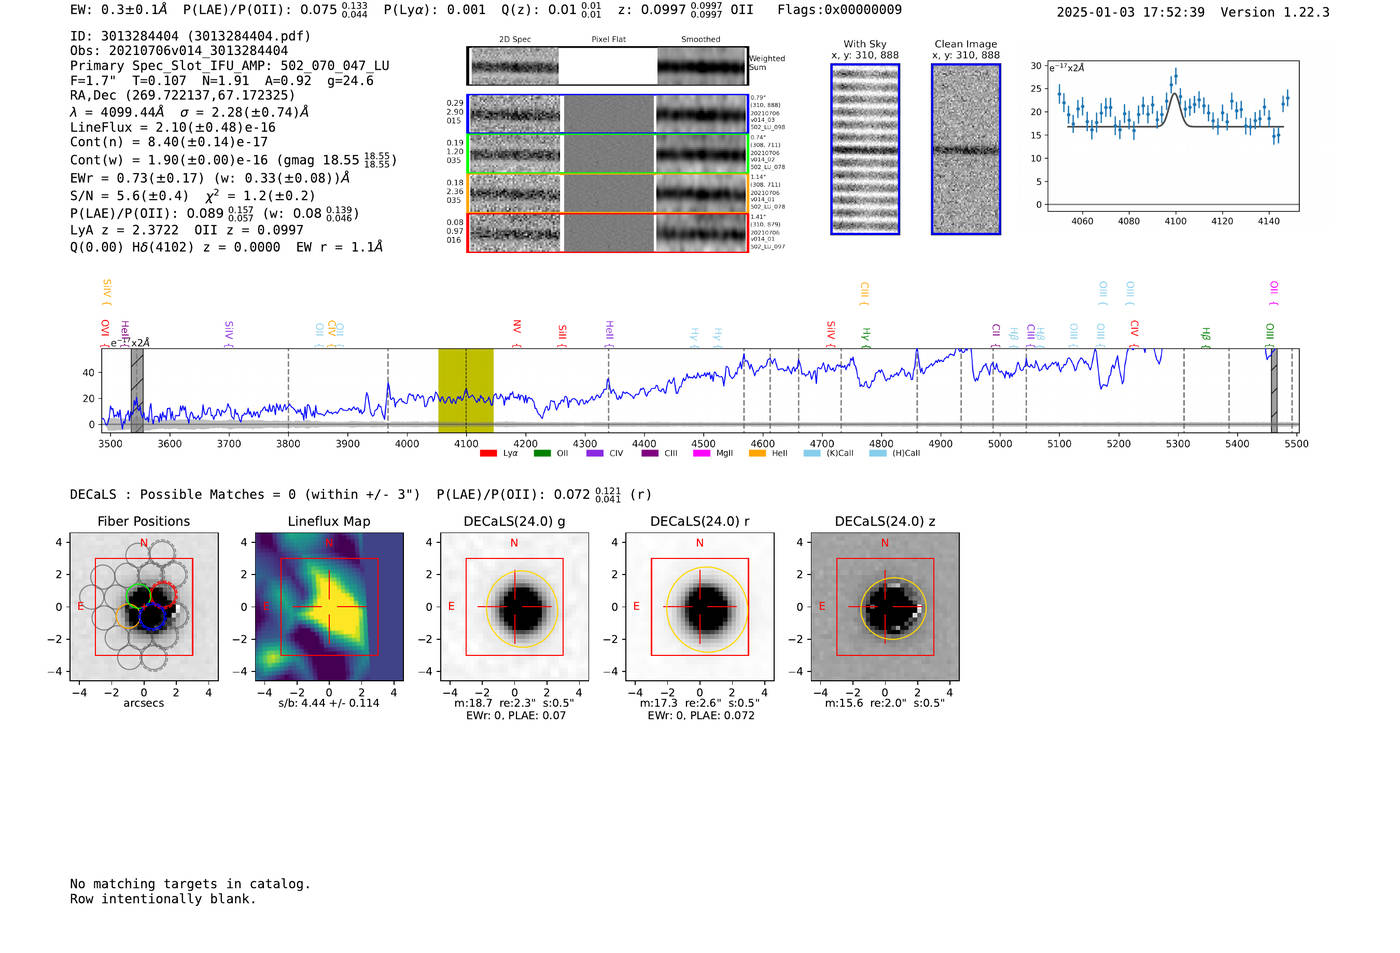Click the (K)CaII legend swatch
The image size is (1400, 953).
coord(812,453)
